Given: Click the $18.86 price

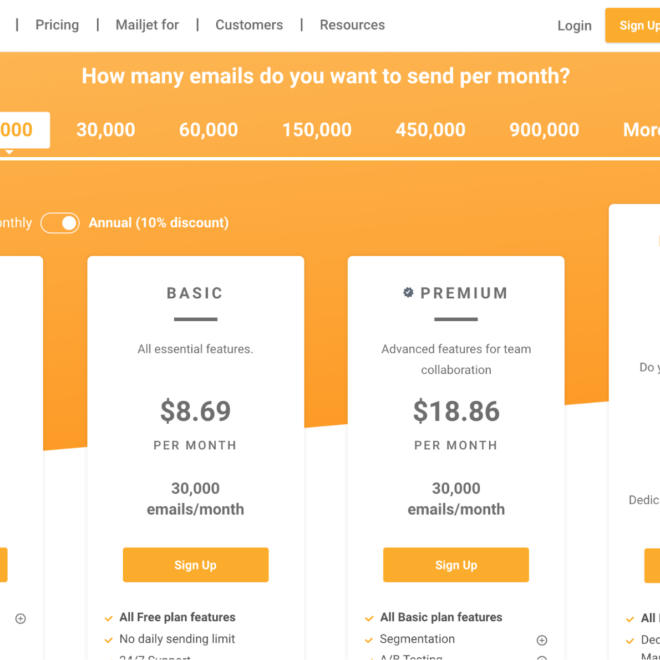Looking at the screenshot, I should pyautogui.click(x=456, y=411).
